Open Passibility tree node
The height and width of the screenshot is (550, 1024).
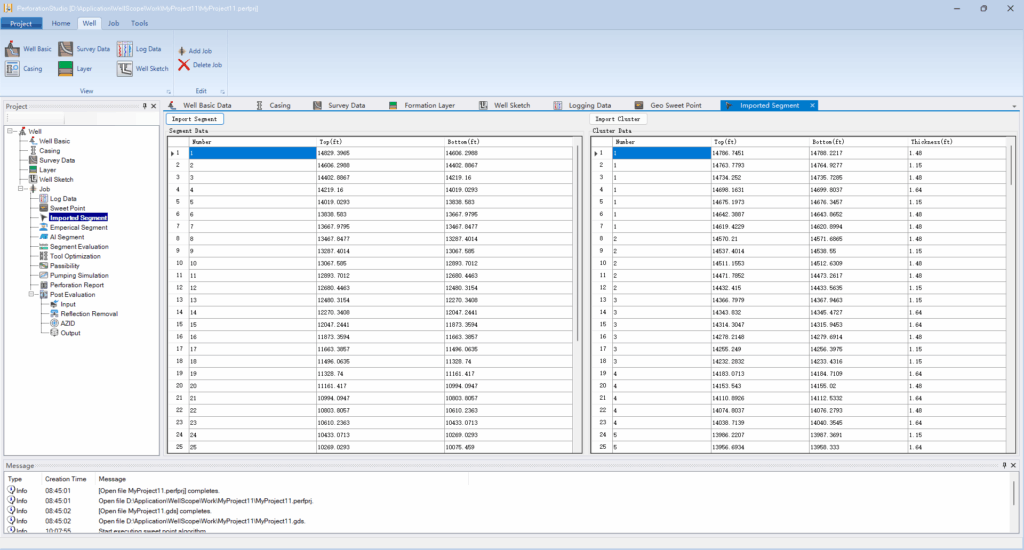tap(65, 266)
